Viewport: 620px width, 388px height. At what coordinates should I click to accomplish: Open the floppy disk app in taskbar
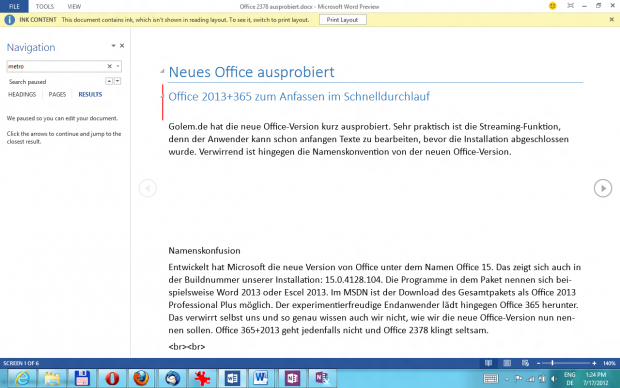click(x=82, y=379)
